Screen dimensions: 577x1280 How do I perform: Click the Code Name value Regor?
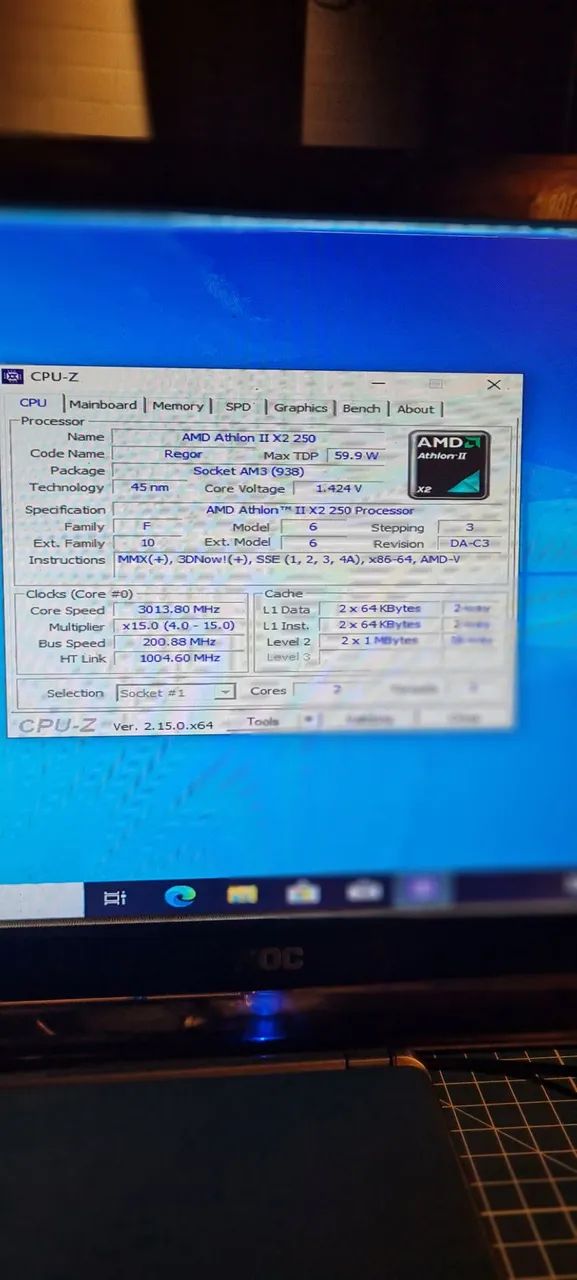[183, 454]
